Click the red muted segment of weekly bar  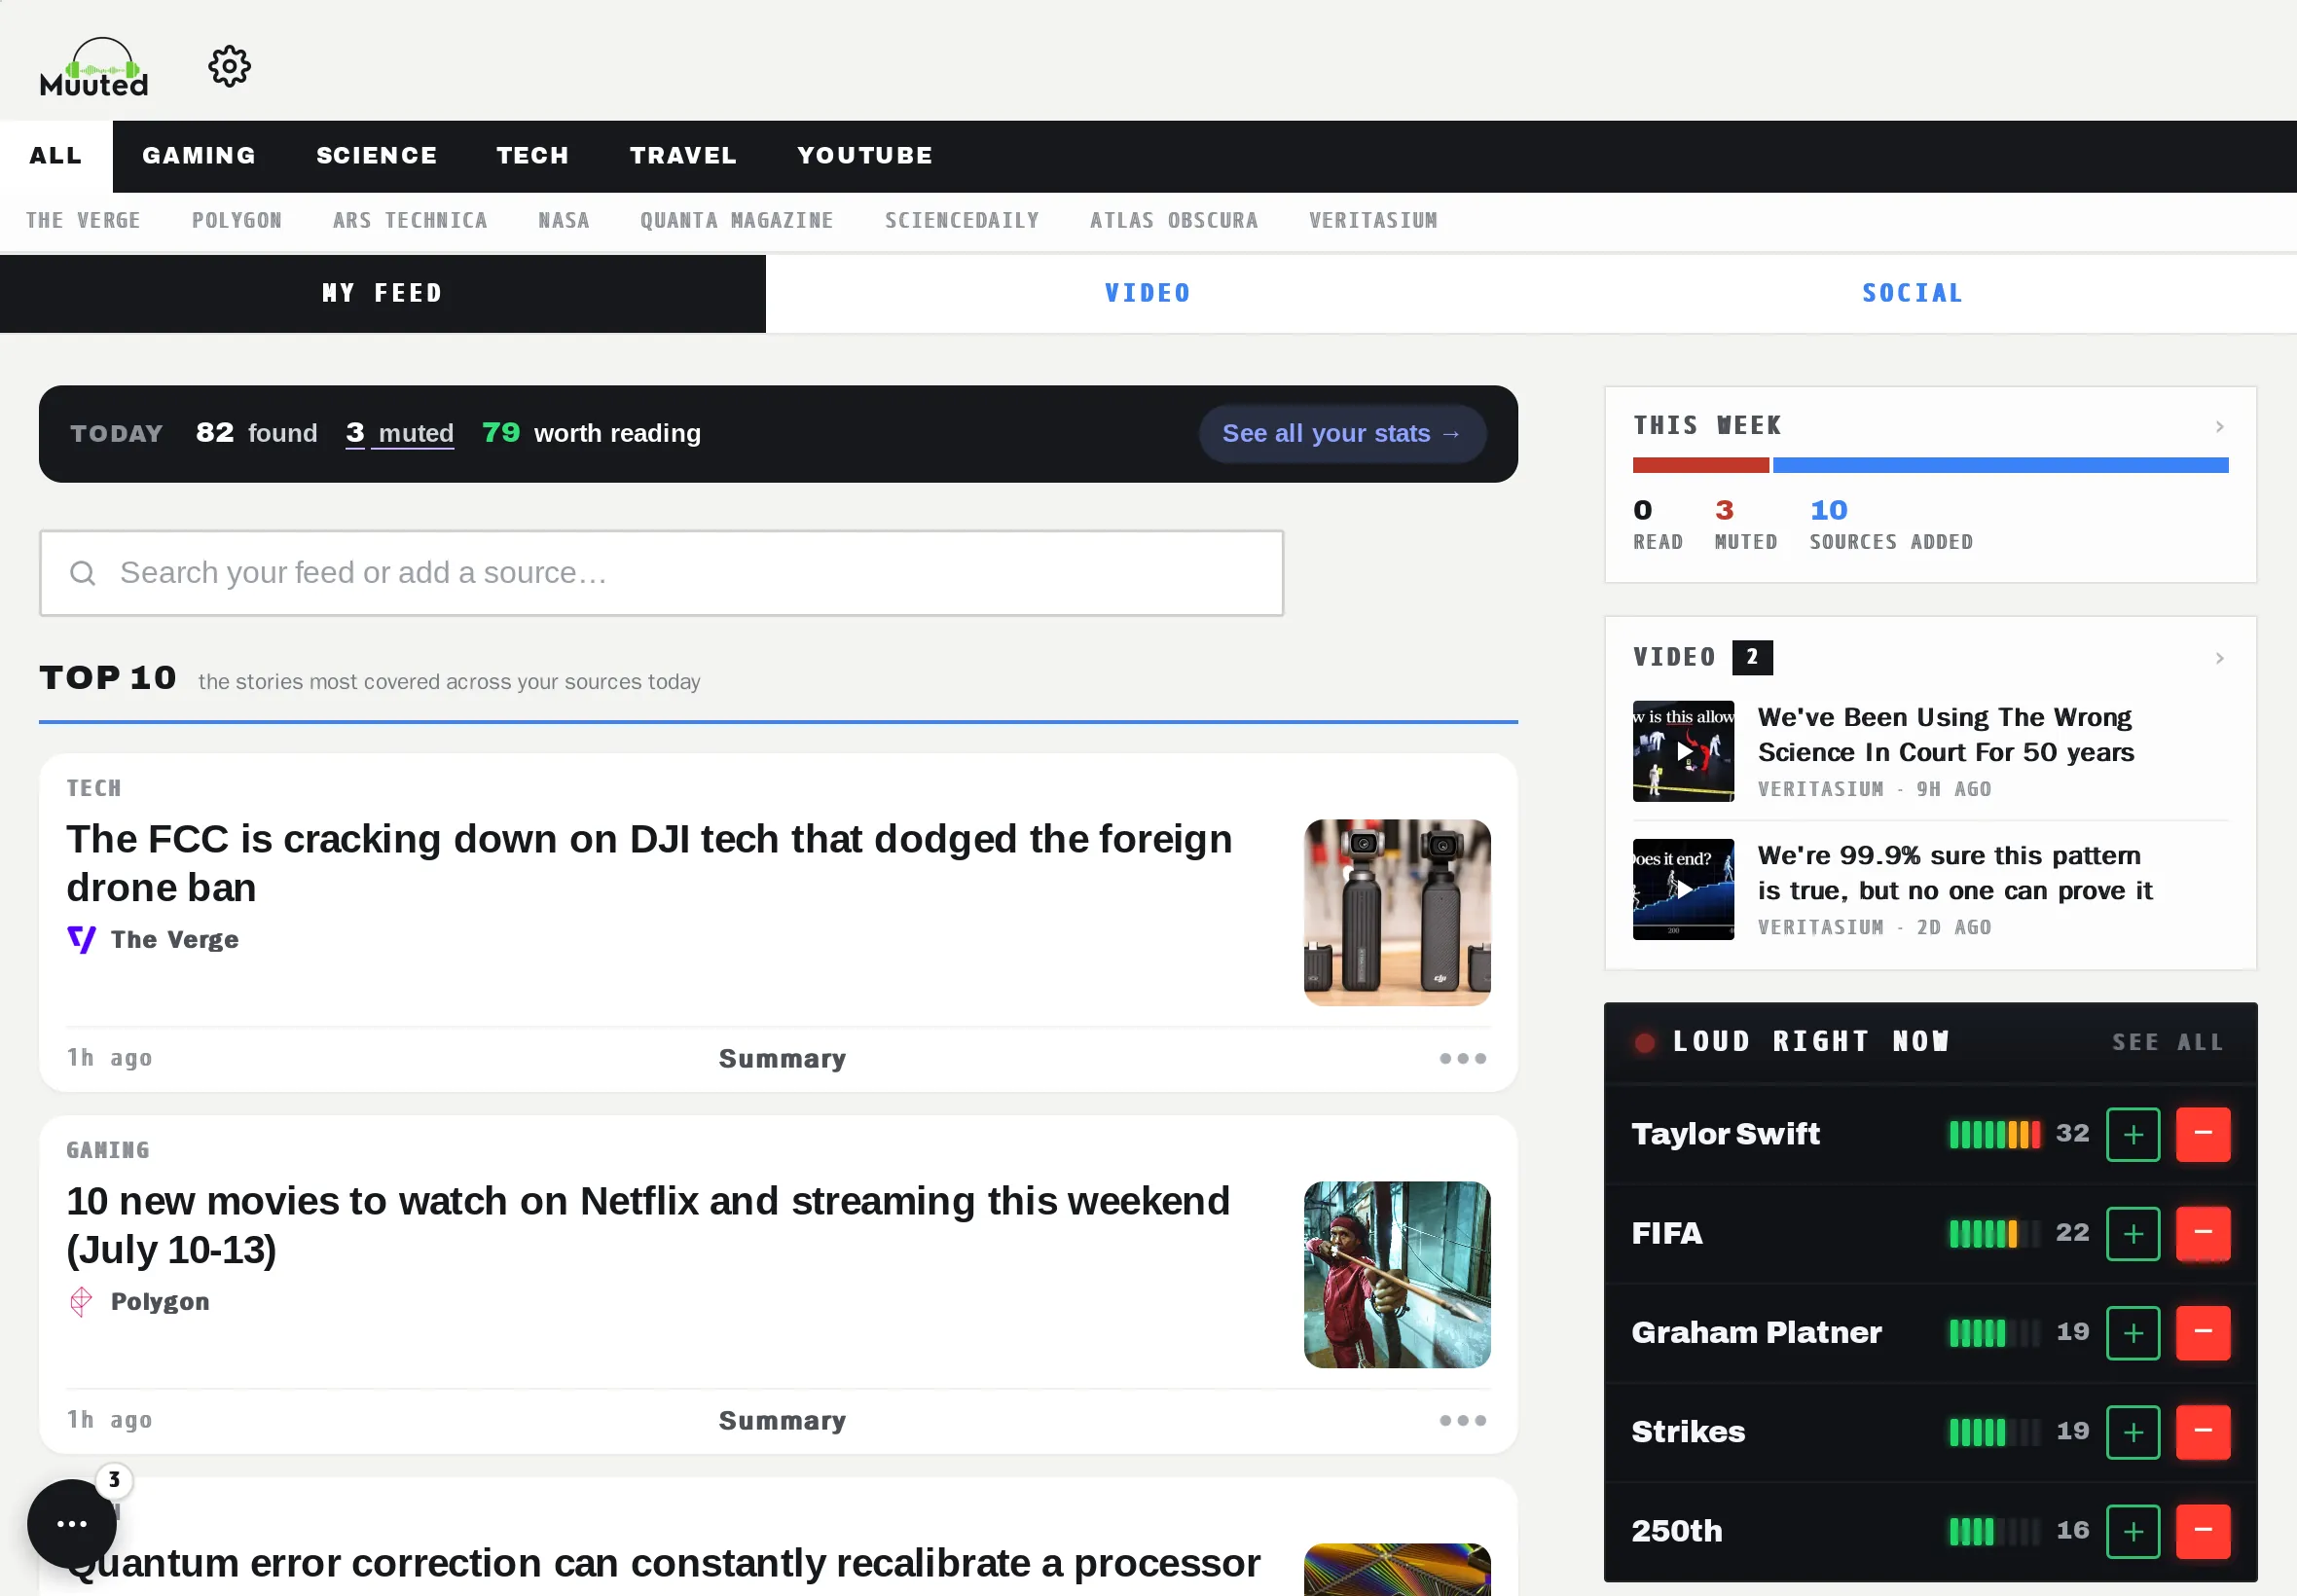click(x=1700, y=465)
